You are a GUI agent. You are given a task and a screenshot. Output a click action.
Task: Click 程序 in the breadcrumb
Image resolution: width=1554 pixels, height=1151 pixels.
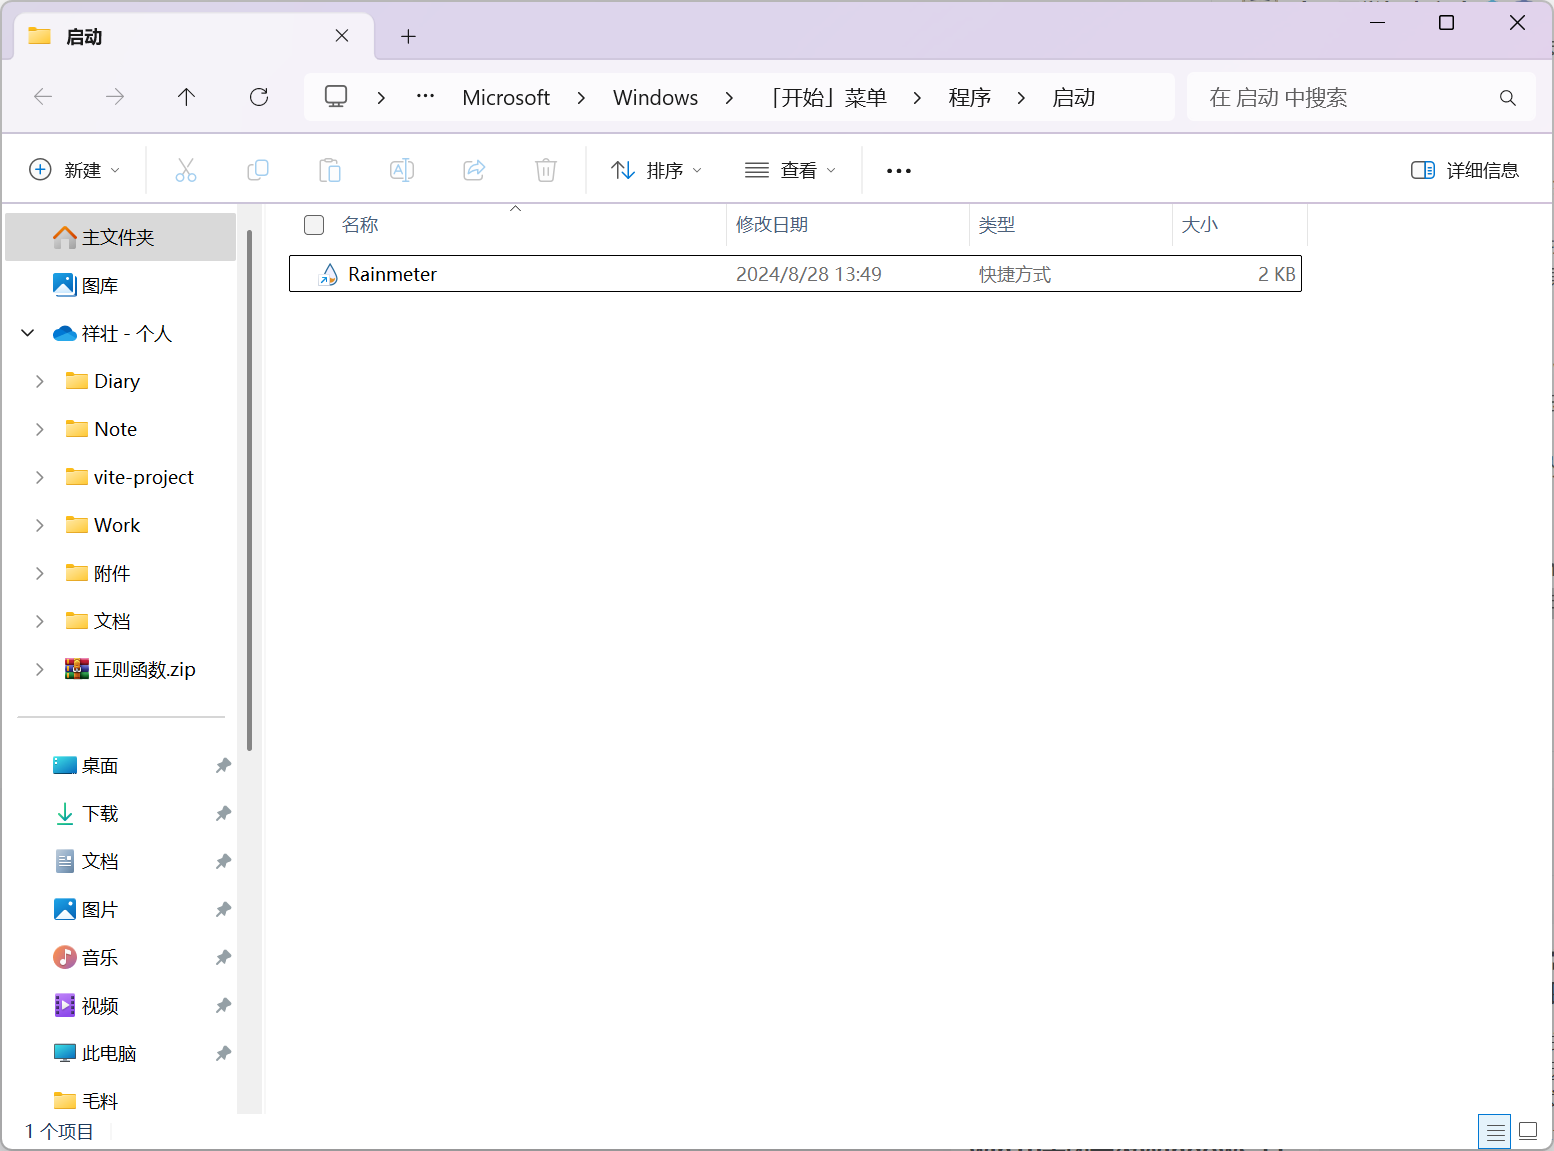pos(969,98)
